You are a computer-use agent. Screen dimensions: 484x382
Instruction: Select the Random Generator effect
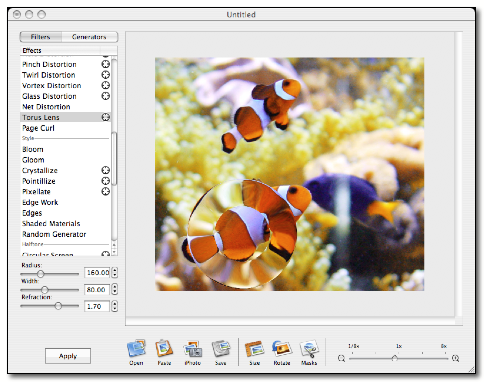(54, 234)
